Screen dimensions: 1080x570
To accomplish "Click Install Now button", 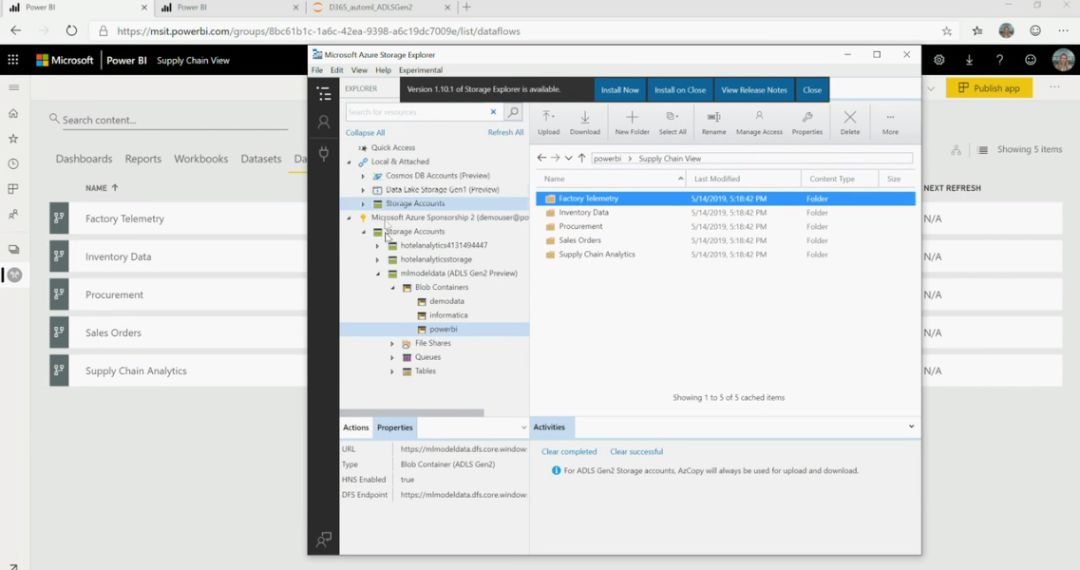I will coord(620,89).
